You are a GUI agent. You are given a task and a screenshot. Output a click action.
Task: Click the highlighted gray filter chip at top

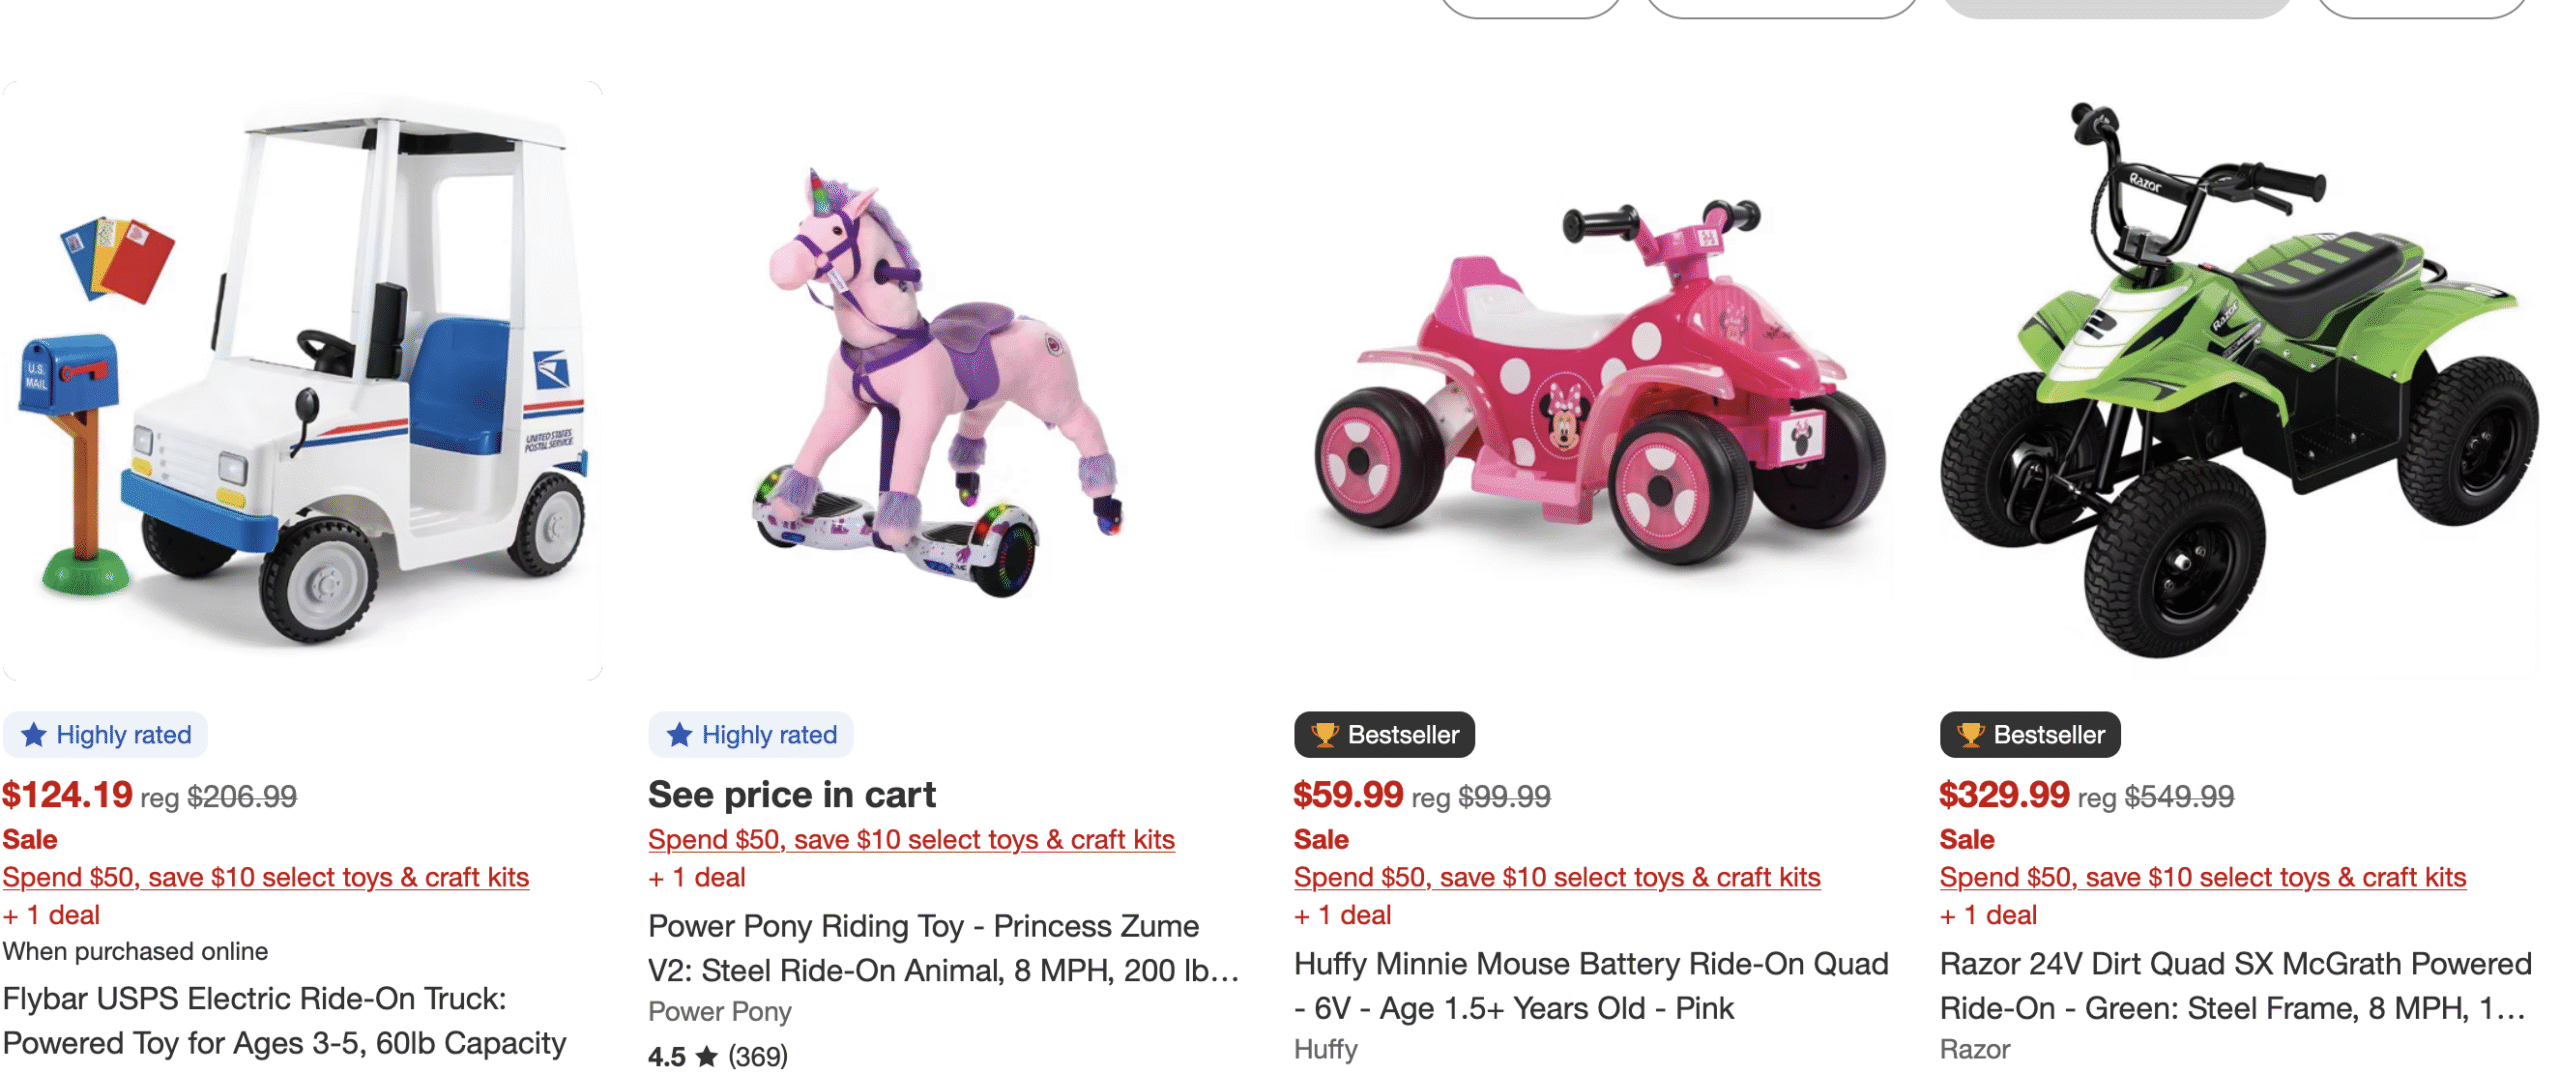(x=2118, y=8)
